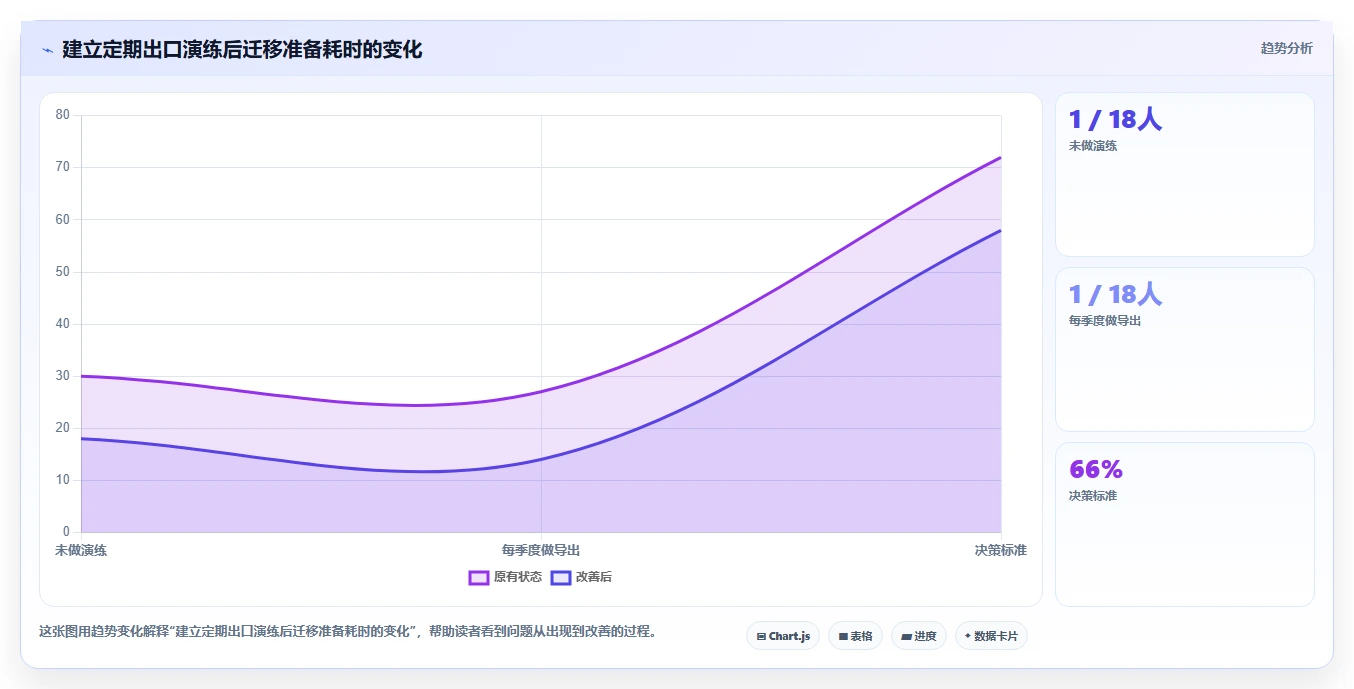1354x689 pixels.
Task: Click the 每季度做导出 stat card value
Action: point(1115,295)
